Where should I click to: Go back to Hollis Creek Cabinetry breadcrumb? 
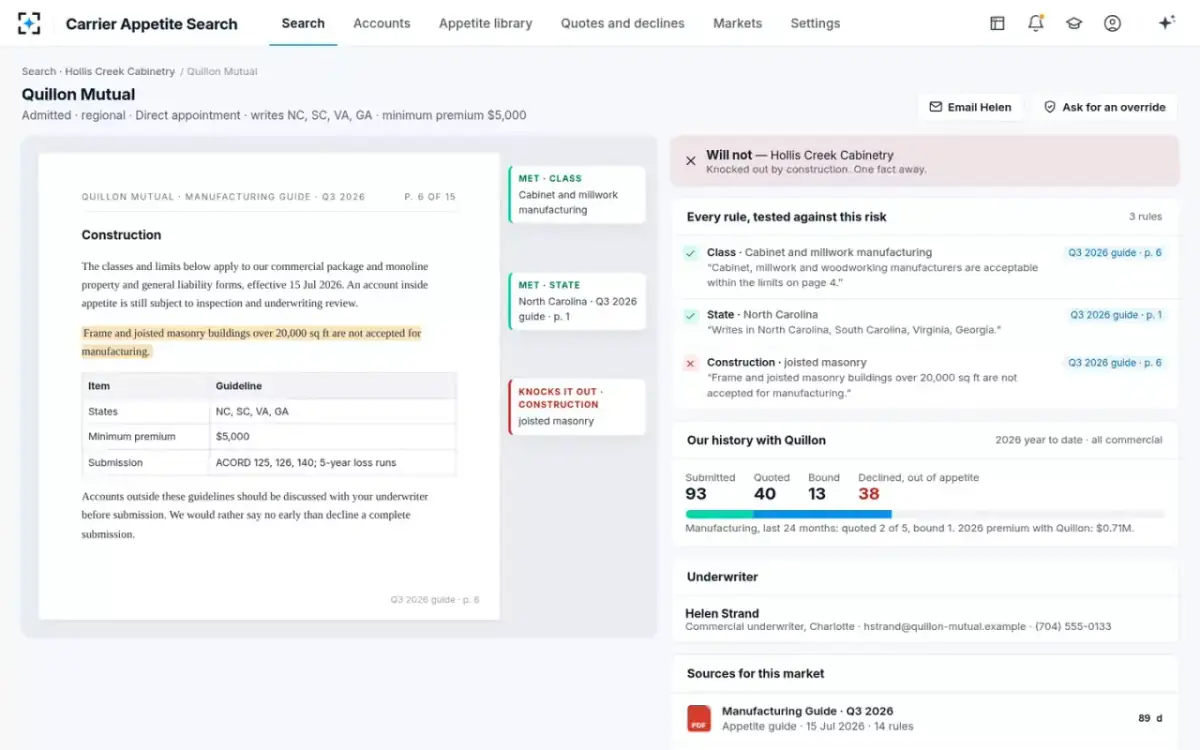(x=120, y=72)
